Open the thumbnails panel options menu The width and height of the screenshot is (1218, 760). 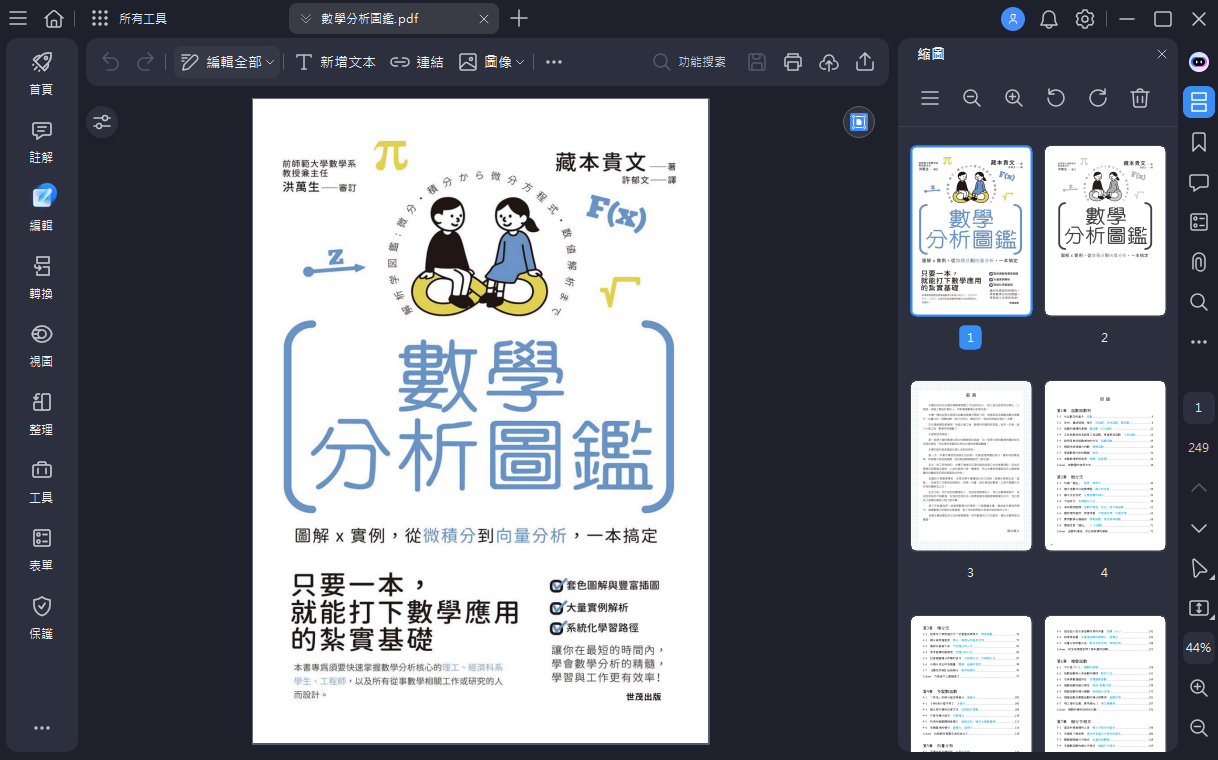[930, 98]
